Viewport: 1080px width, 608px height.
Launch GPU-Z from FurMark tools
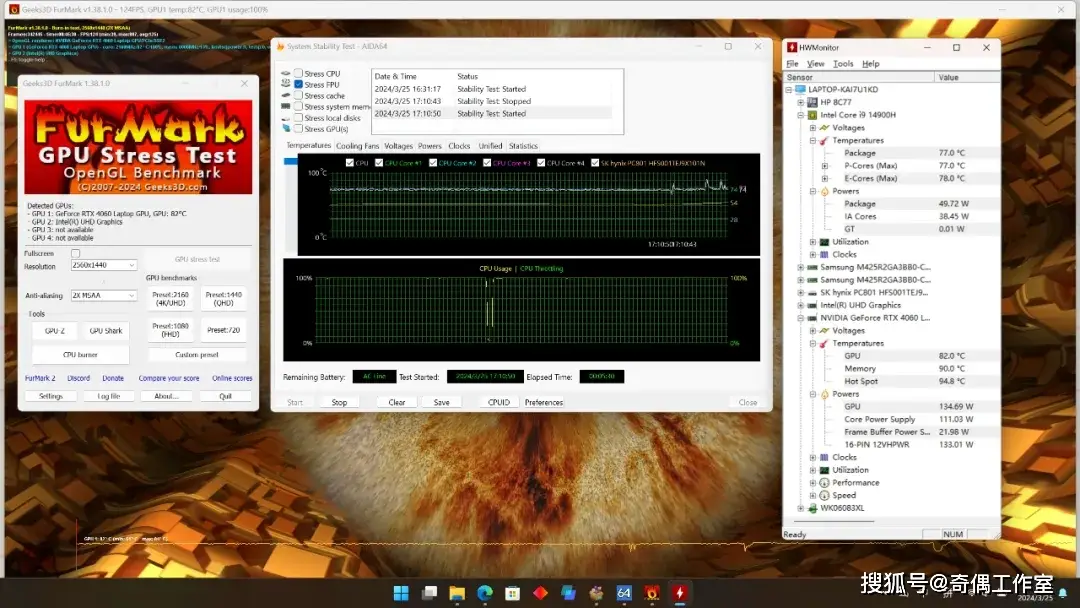[54, 331]
